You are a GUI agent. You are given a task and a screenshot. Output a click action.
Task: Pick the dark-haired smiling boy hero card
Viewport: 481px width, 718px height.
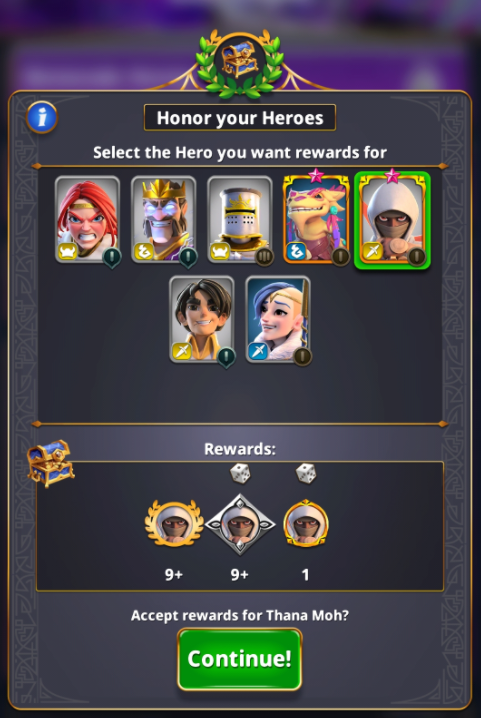[202, 319]
